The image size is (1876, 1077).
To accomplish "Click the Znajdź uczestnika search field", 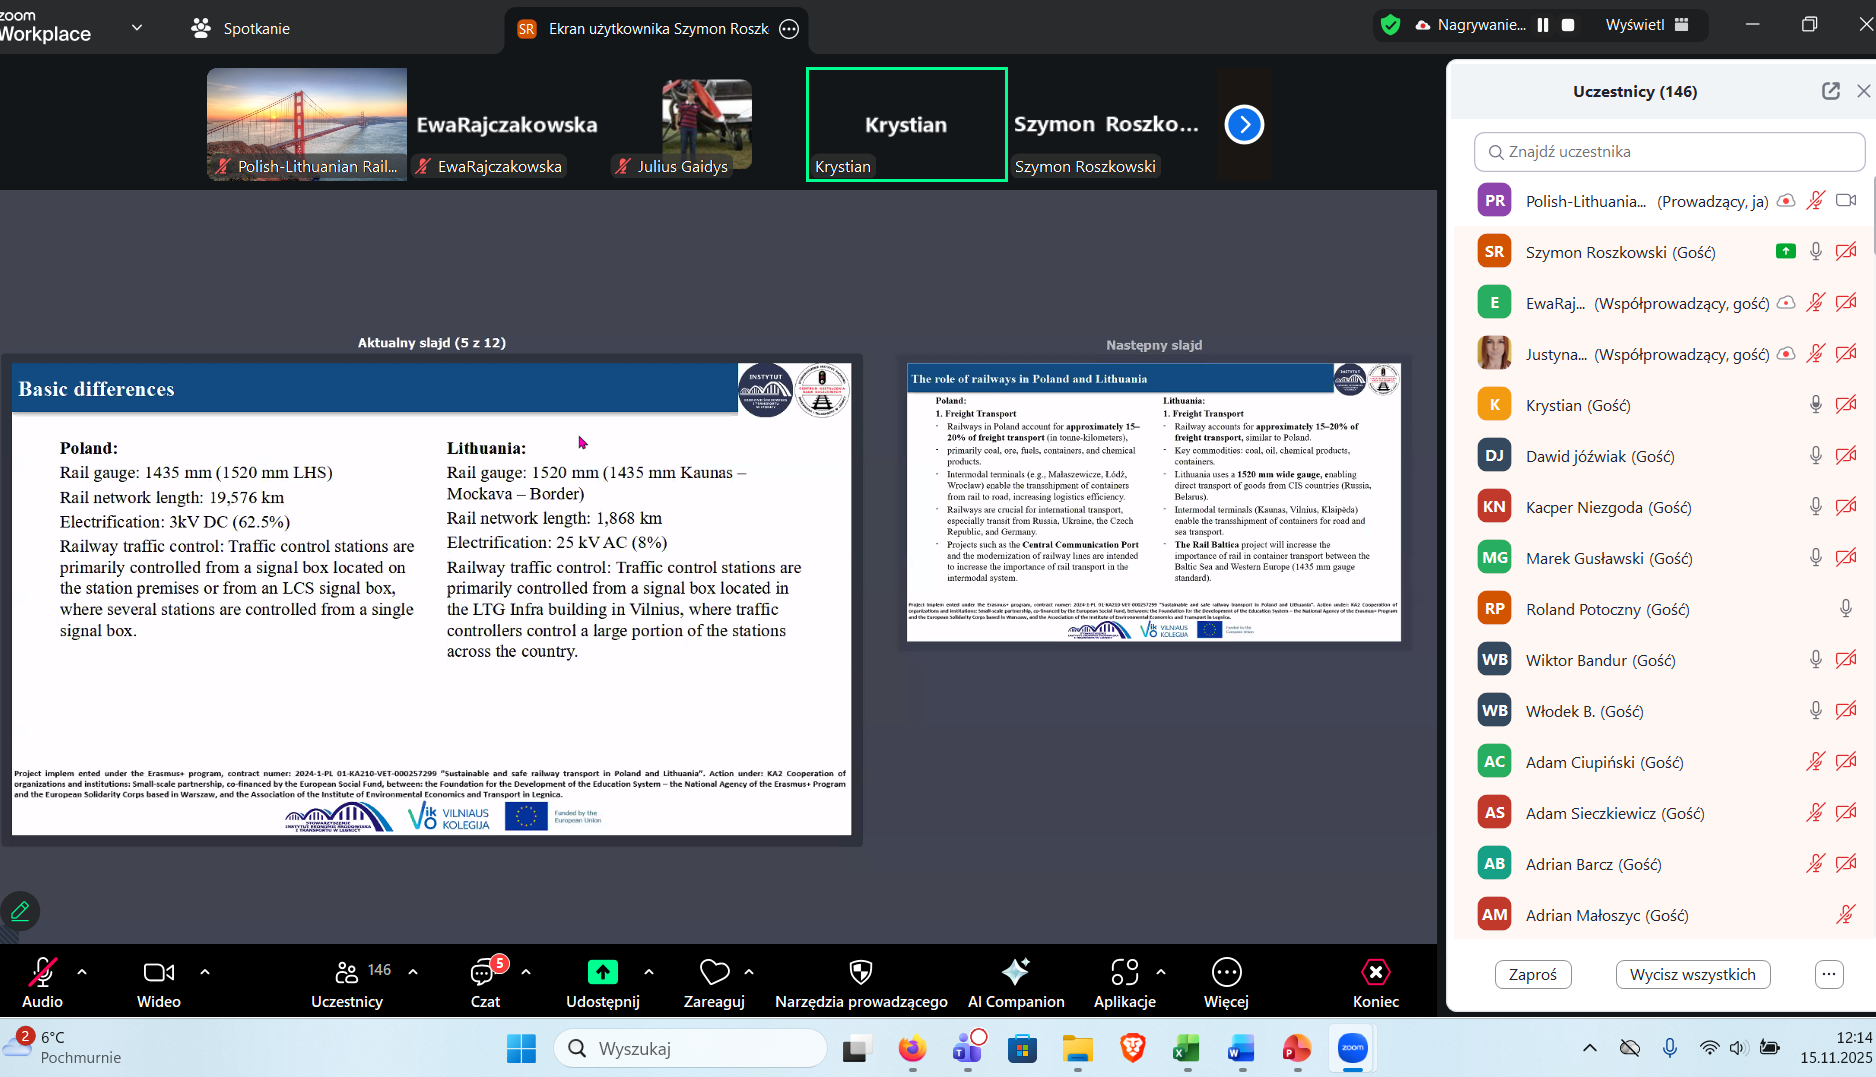I will [x=1669, y=152].
